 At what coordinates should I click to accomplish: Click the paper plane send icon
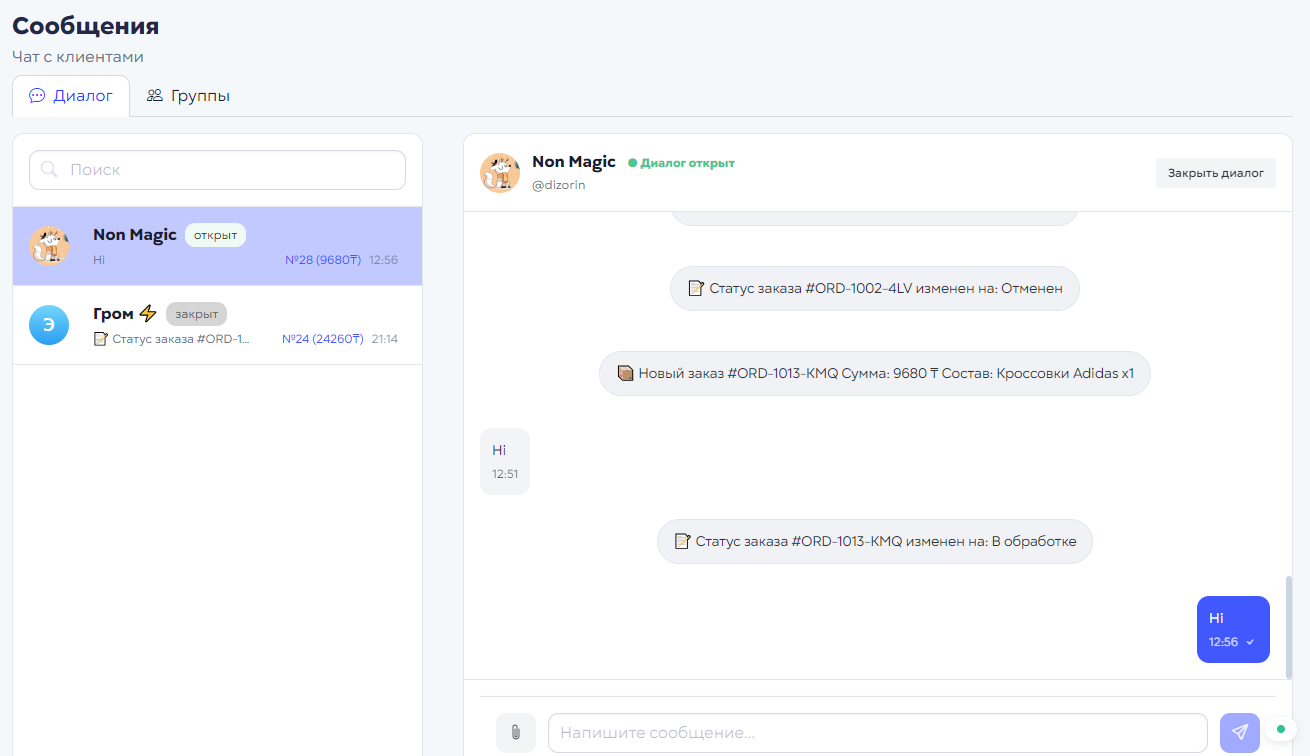1240,733
